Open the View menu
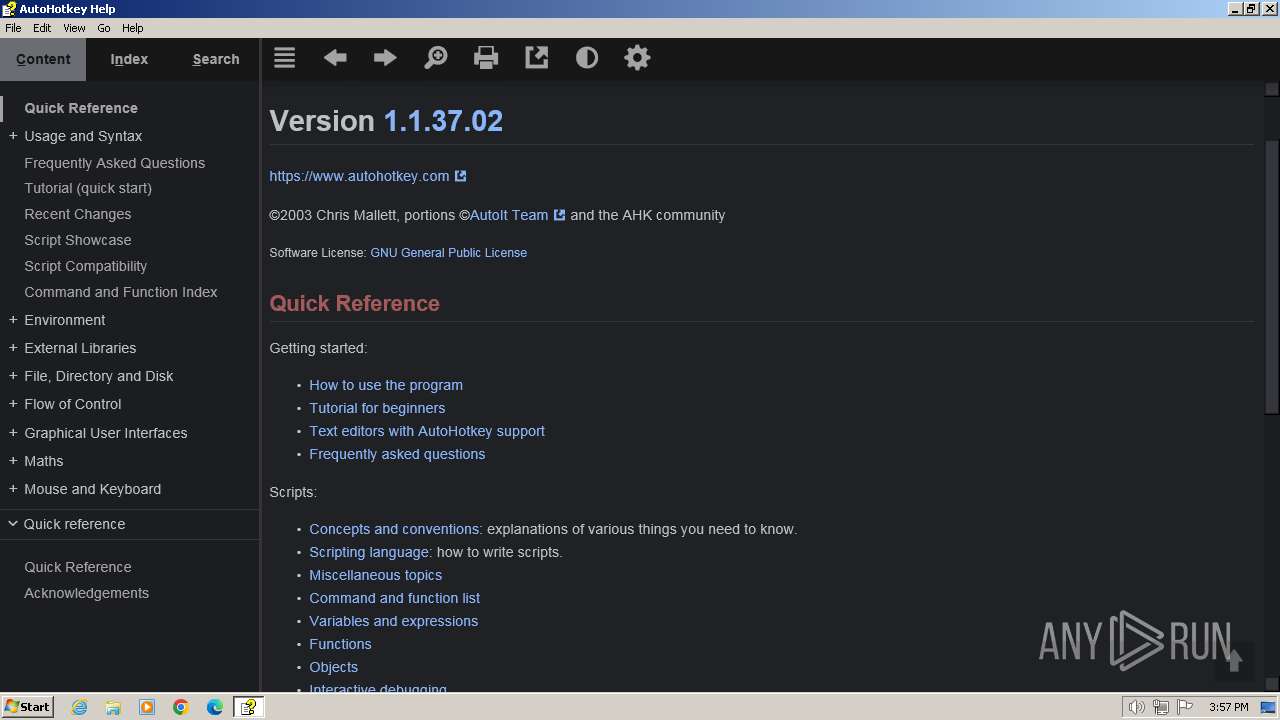1280x720 pixels. pos(74,28)
